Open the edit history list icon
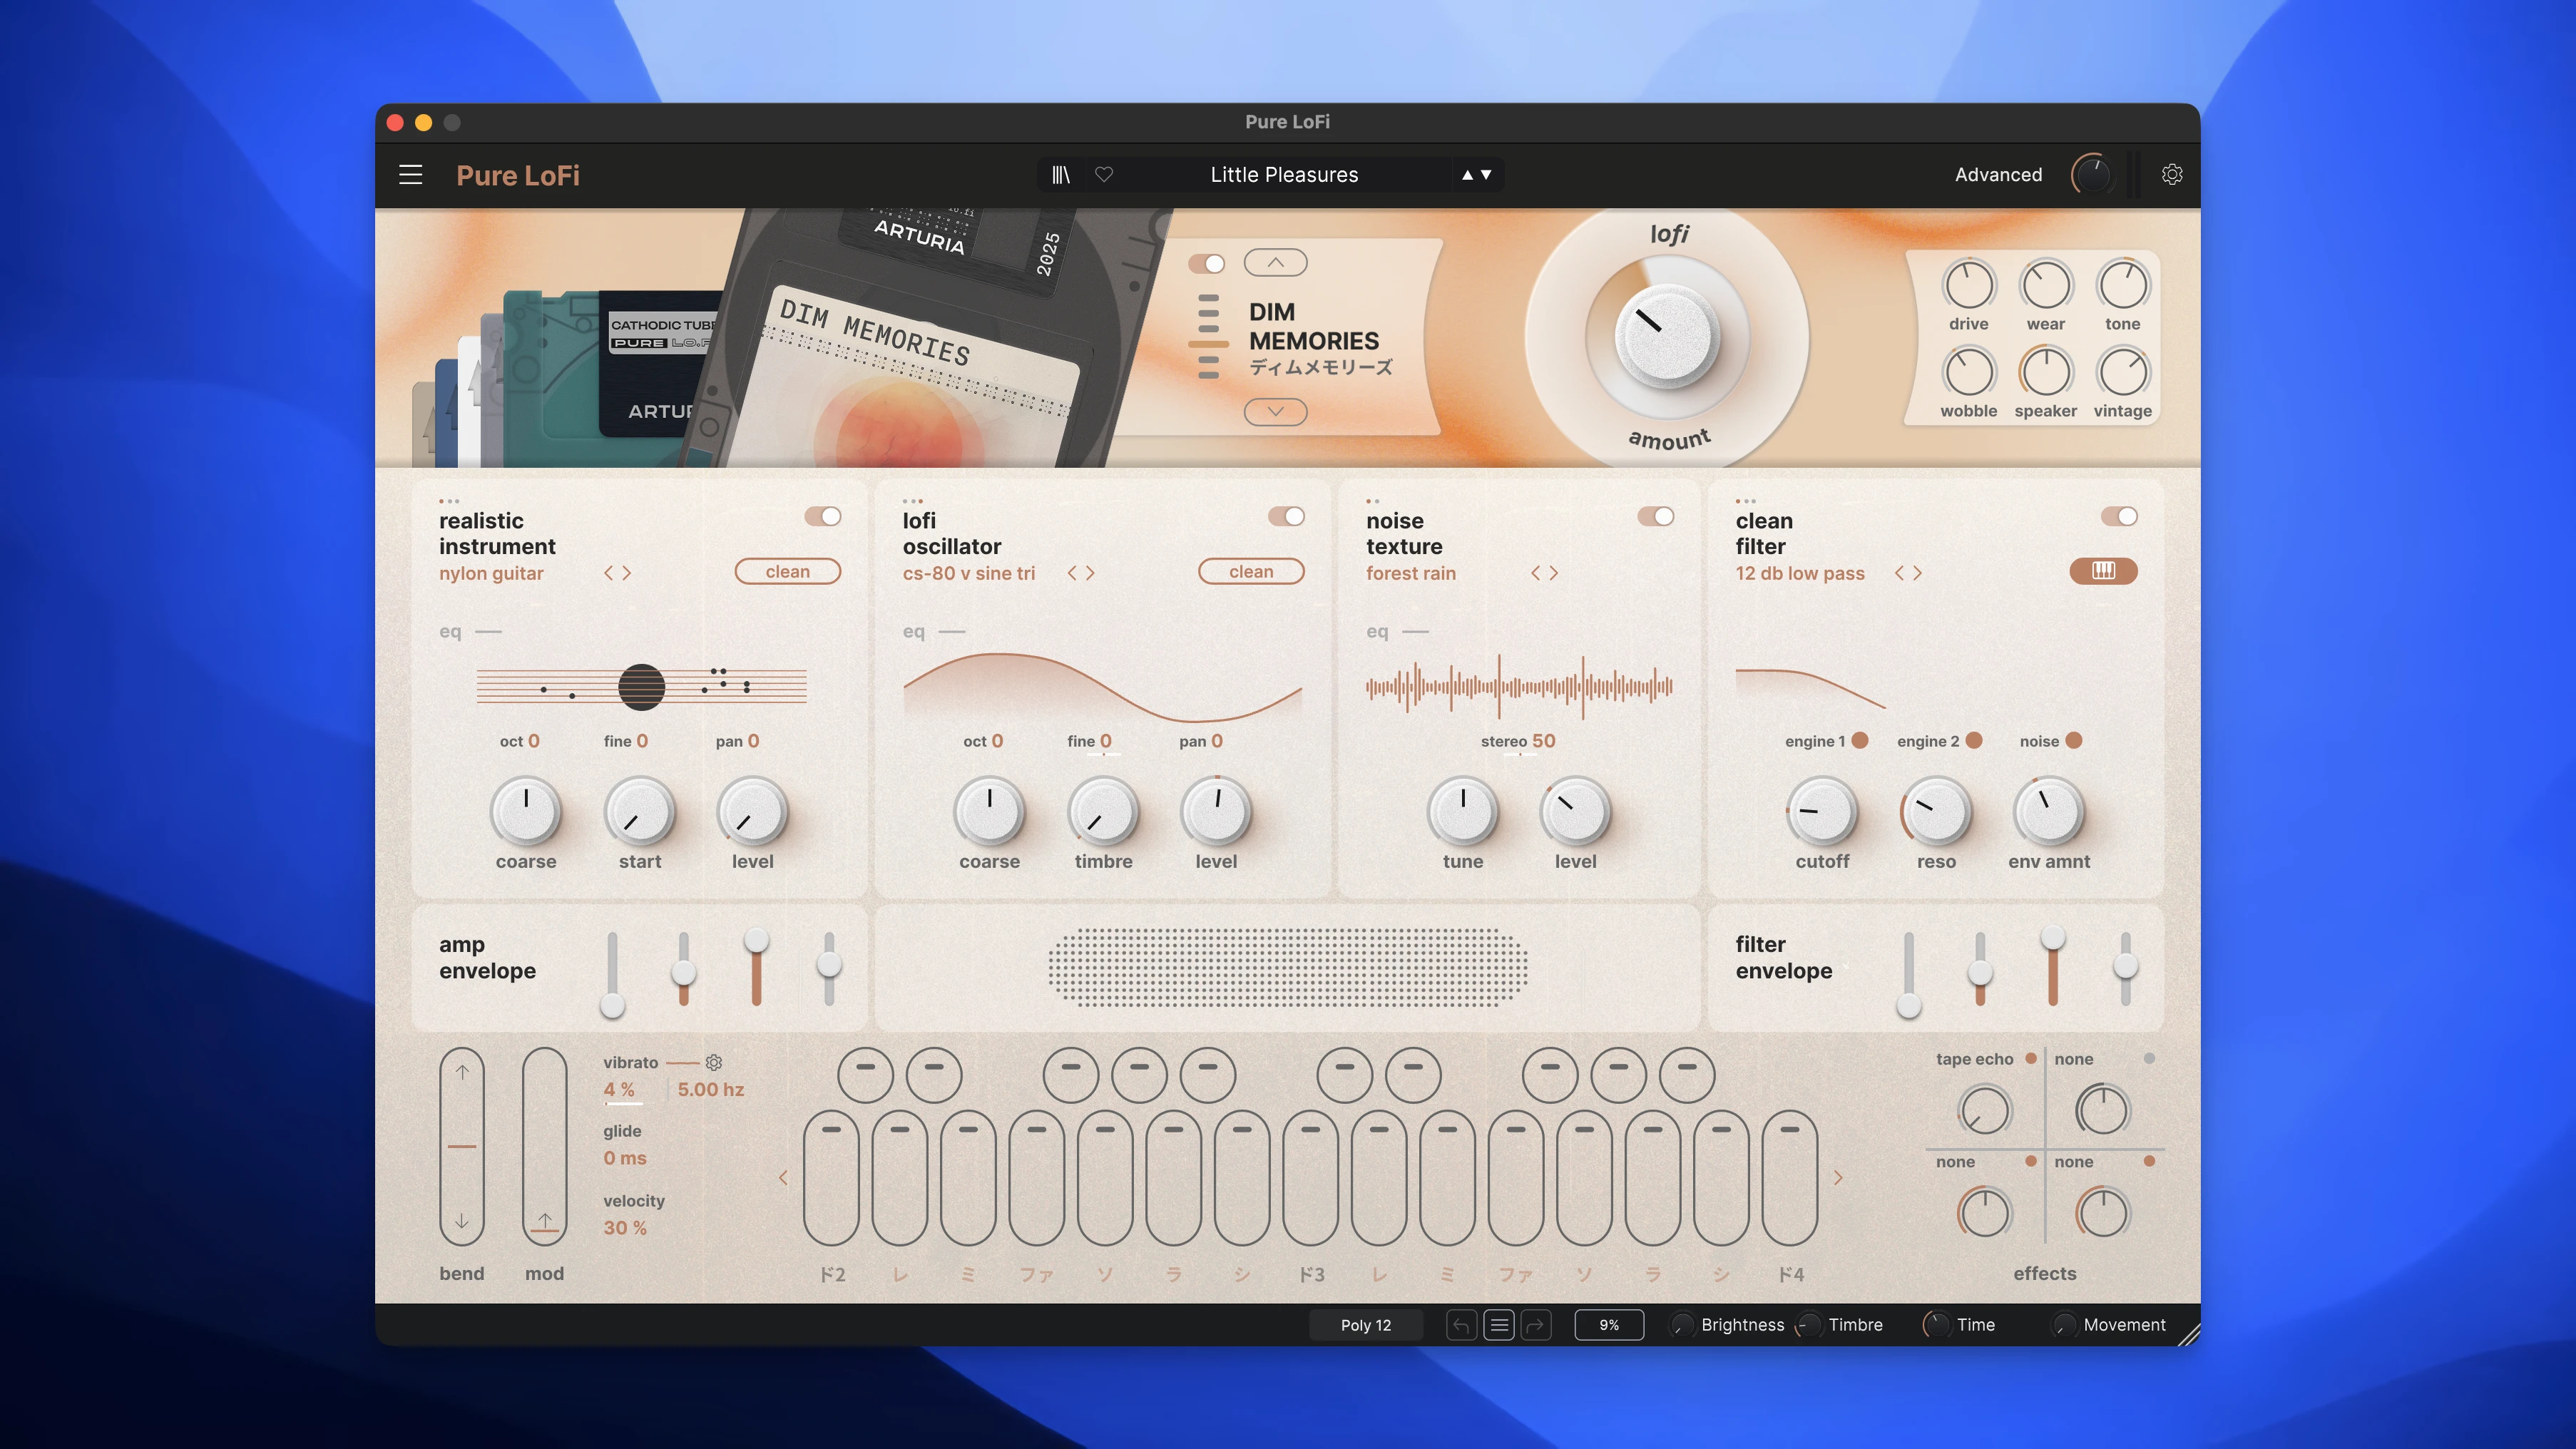Screen dimensions: 2576x1449 [1498, 1324]
